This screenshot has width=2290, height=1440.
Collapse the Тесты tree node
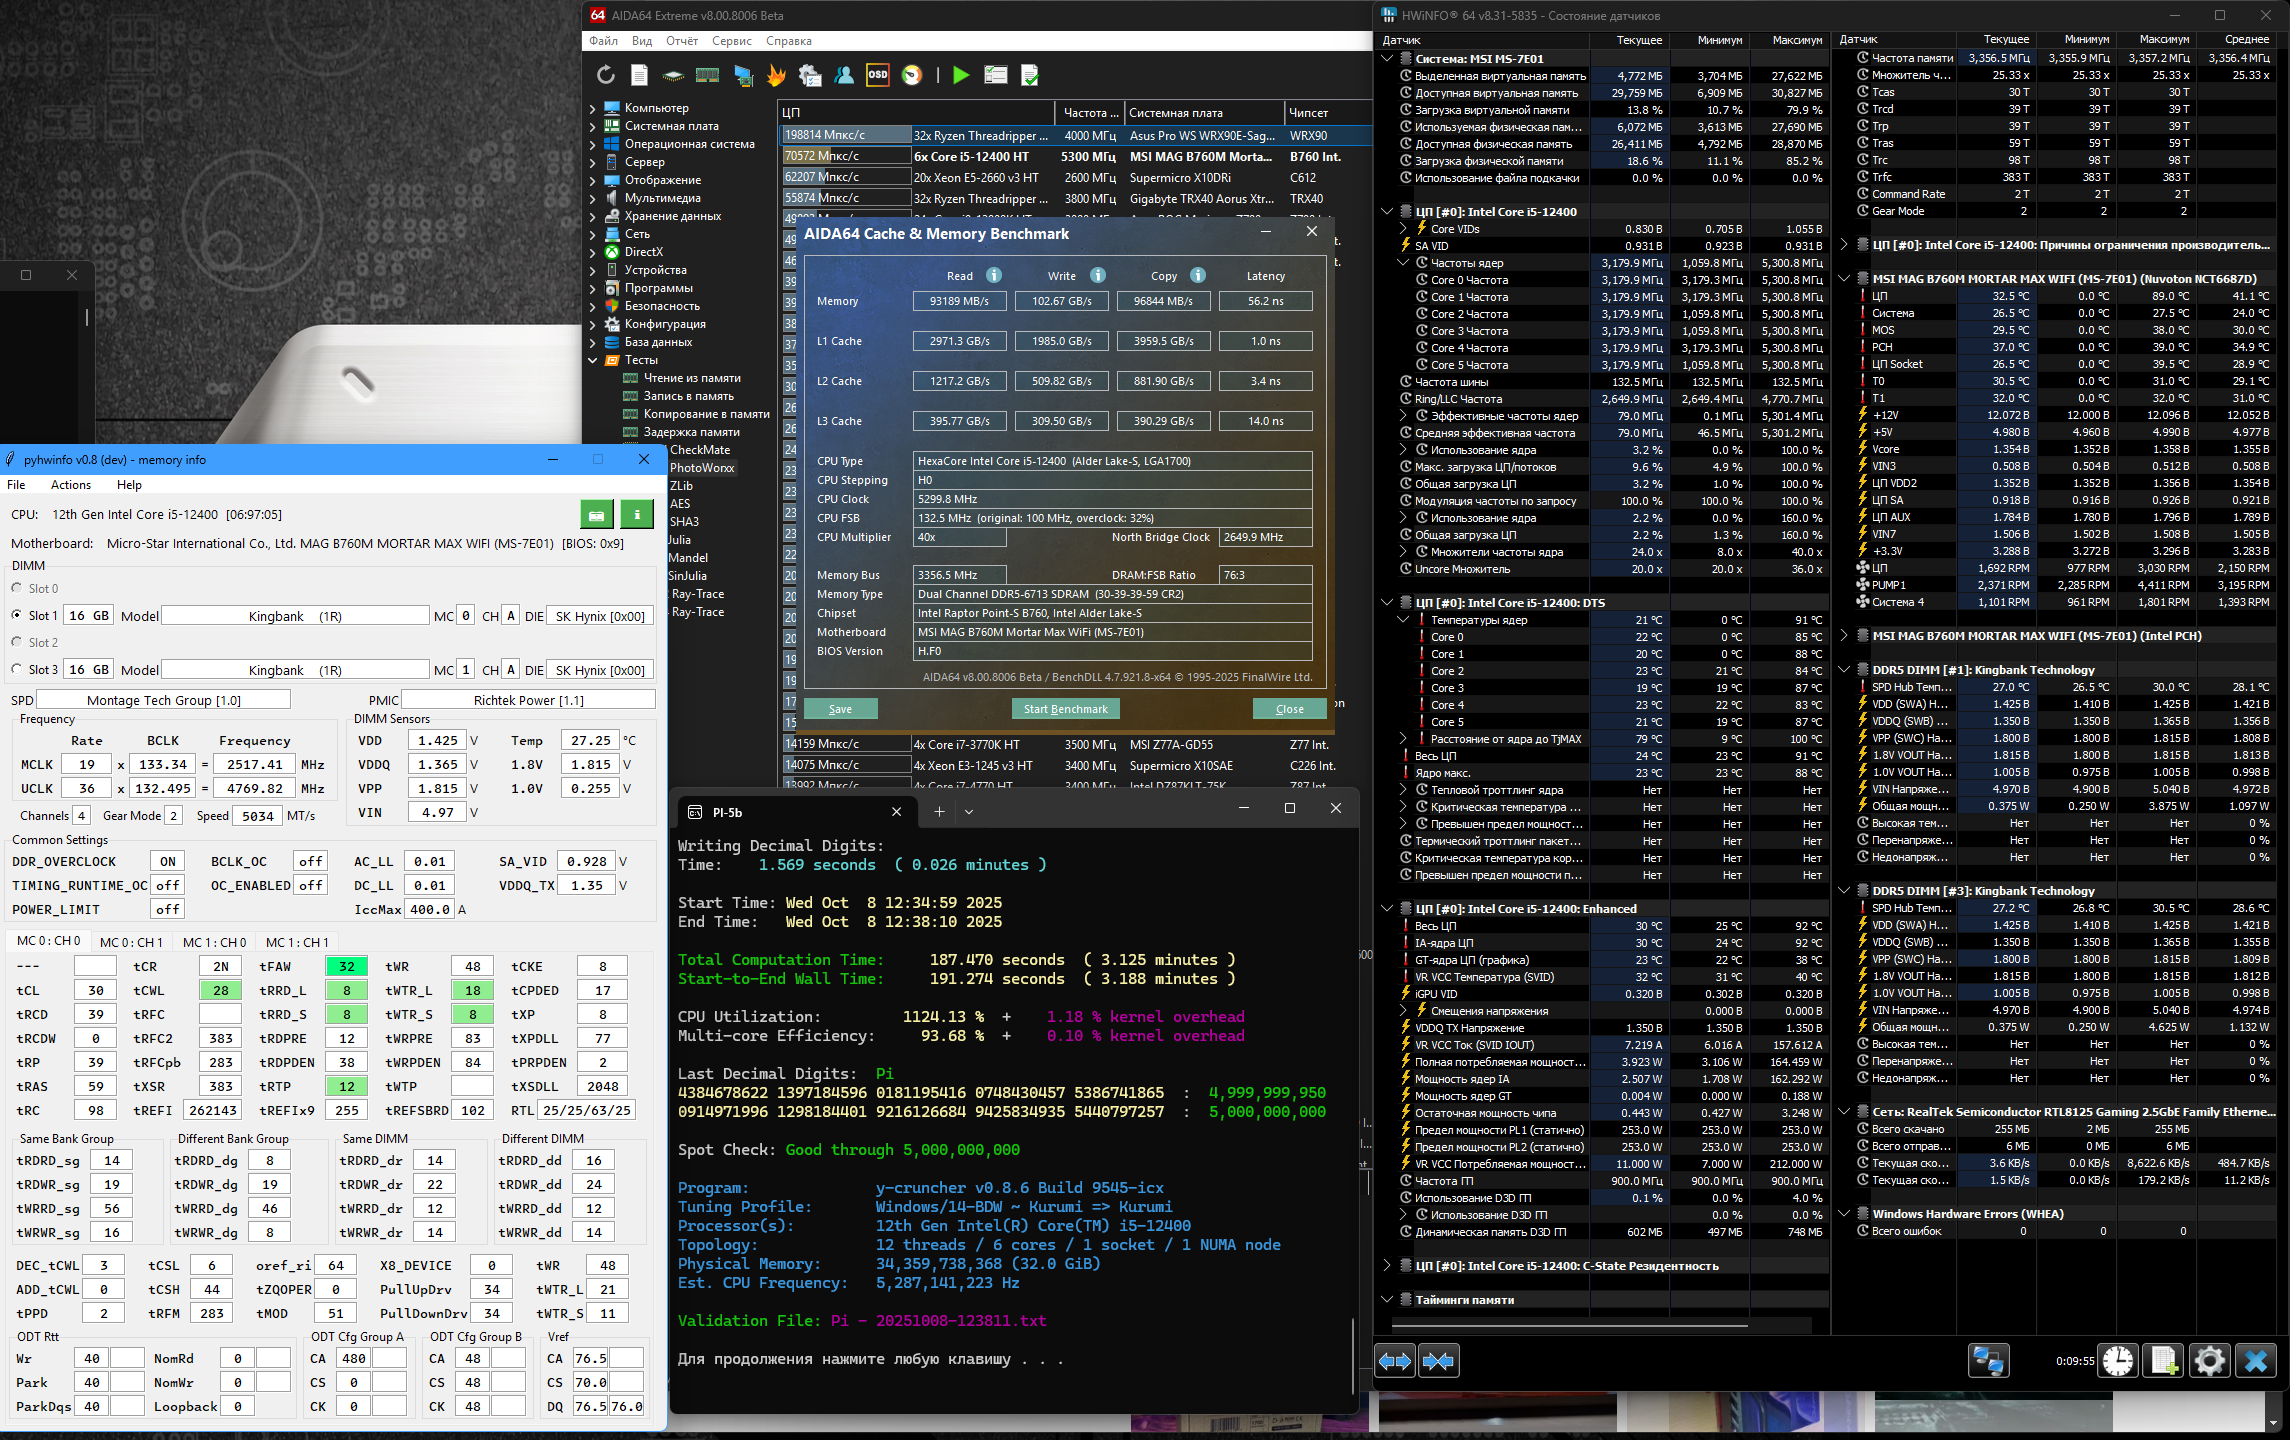(592, 360)
